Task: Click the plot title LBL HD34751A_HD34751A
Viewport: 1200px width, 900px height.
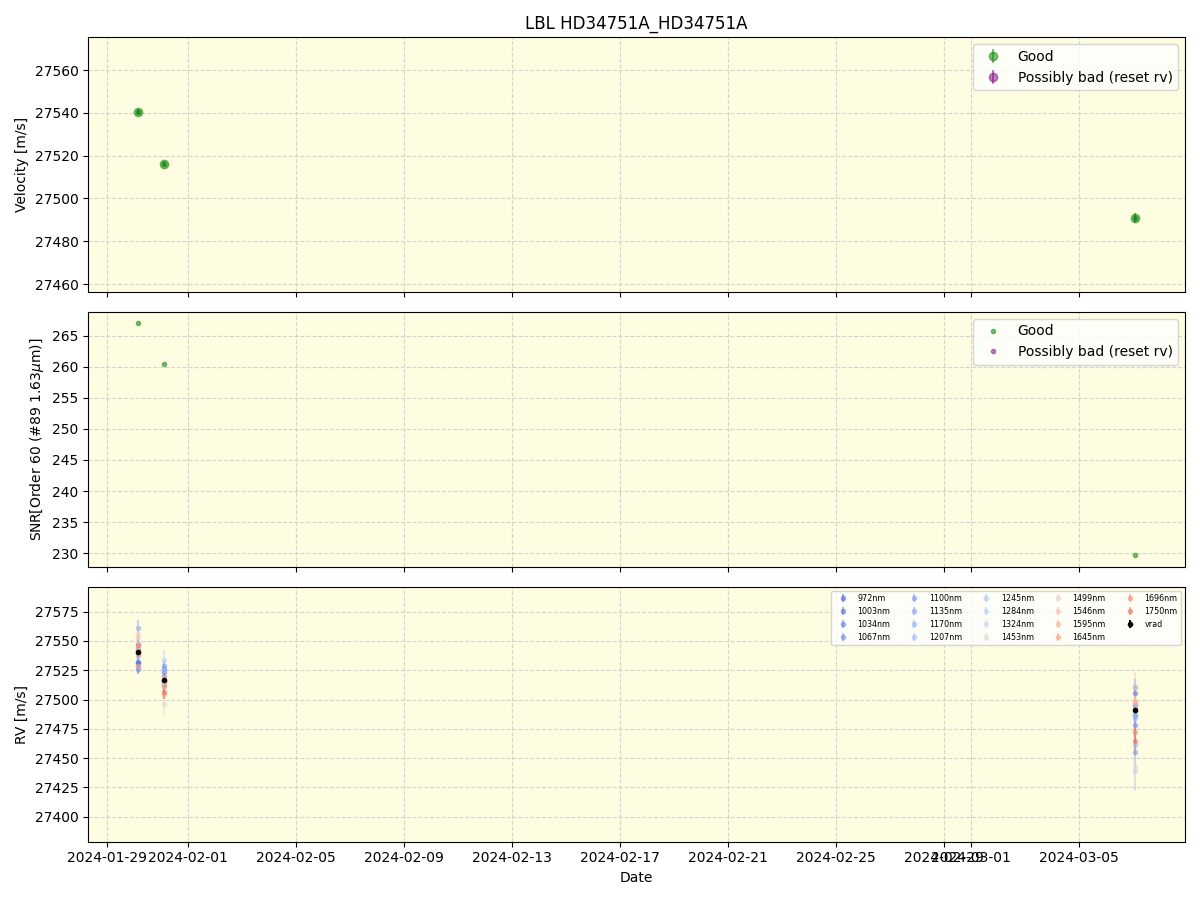Action: 636,23
